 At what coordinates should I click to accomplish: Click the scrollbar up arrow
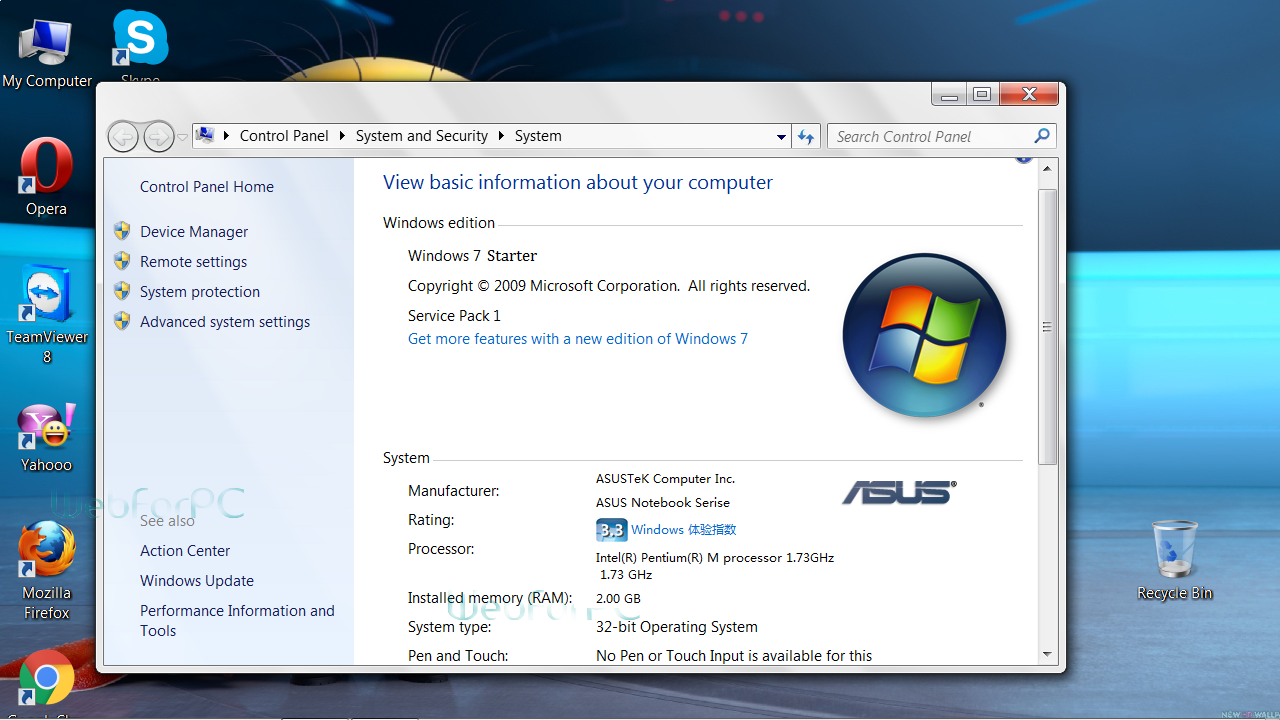1048,171
